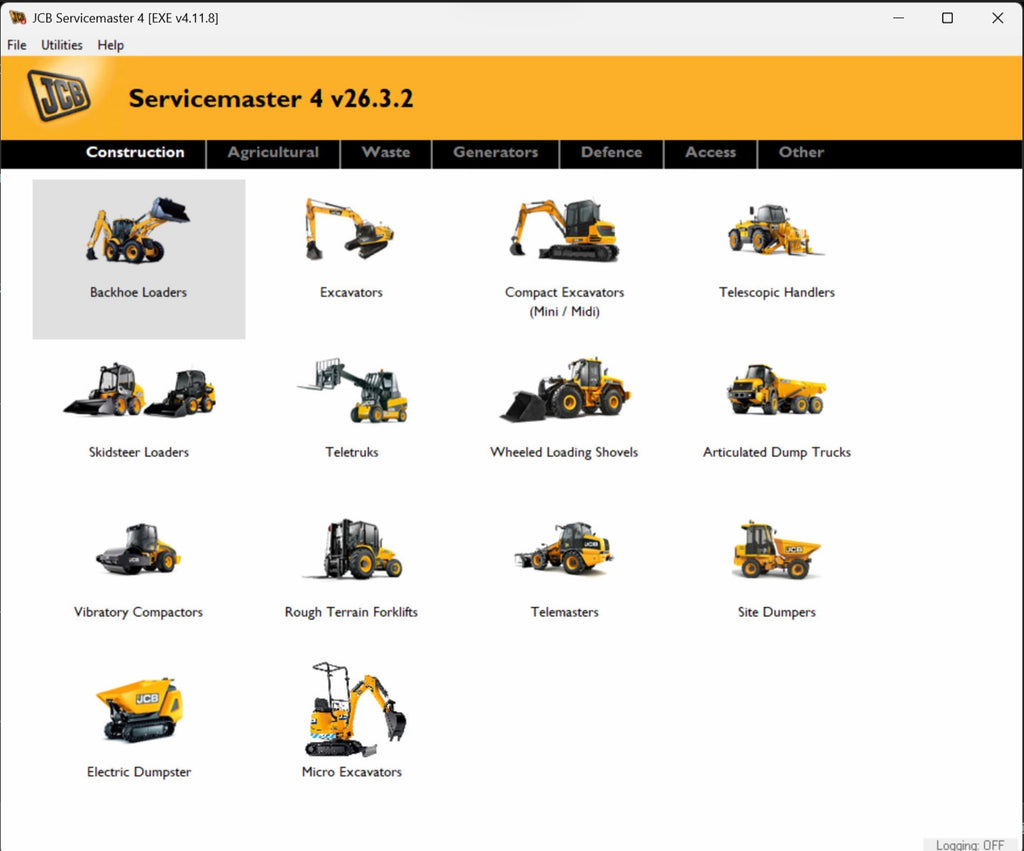Click the Compact Excavators (Mini / Midi) label

point(564,302)
